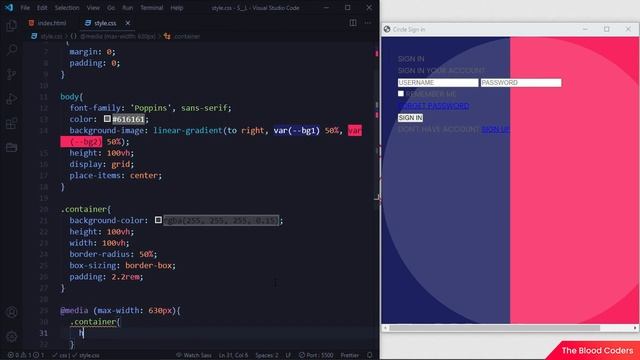Click the Port: 5500 Live Server indicator
Image resolution: width=640 pixels, height=360 pixels.
(x=316, y=355)
